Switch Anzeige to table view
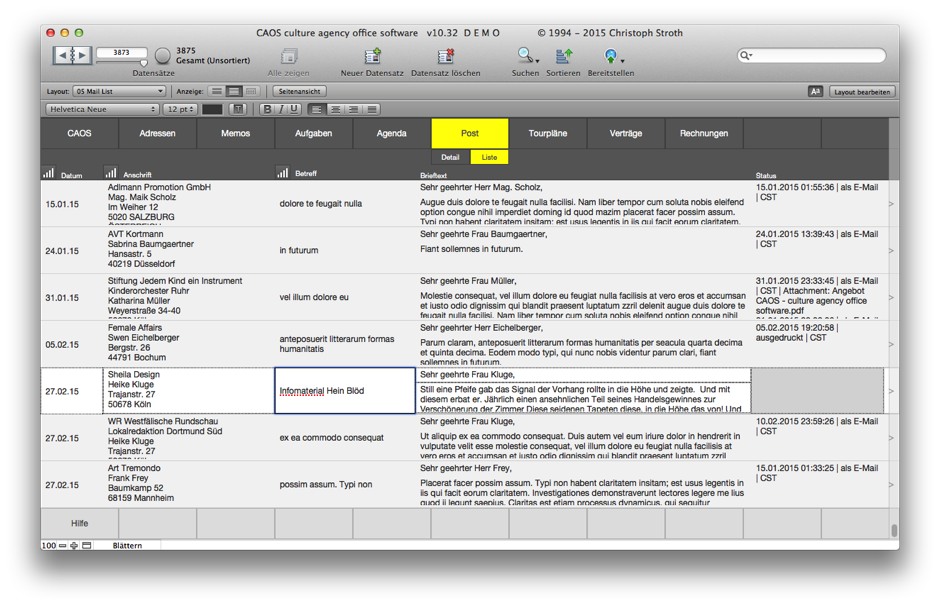This screenshot has width=940, height=606. tap(251, 92)
